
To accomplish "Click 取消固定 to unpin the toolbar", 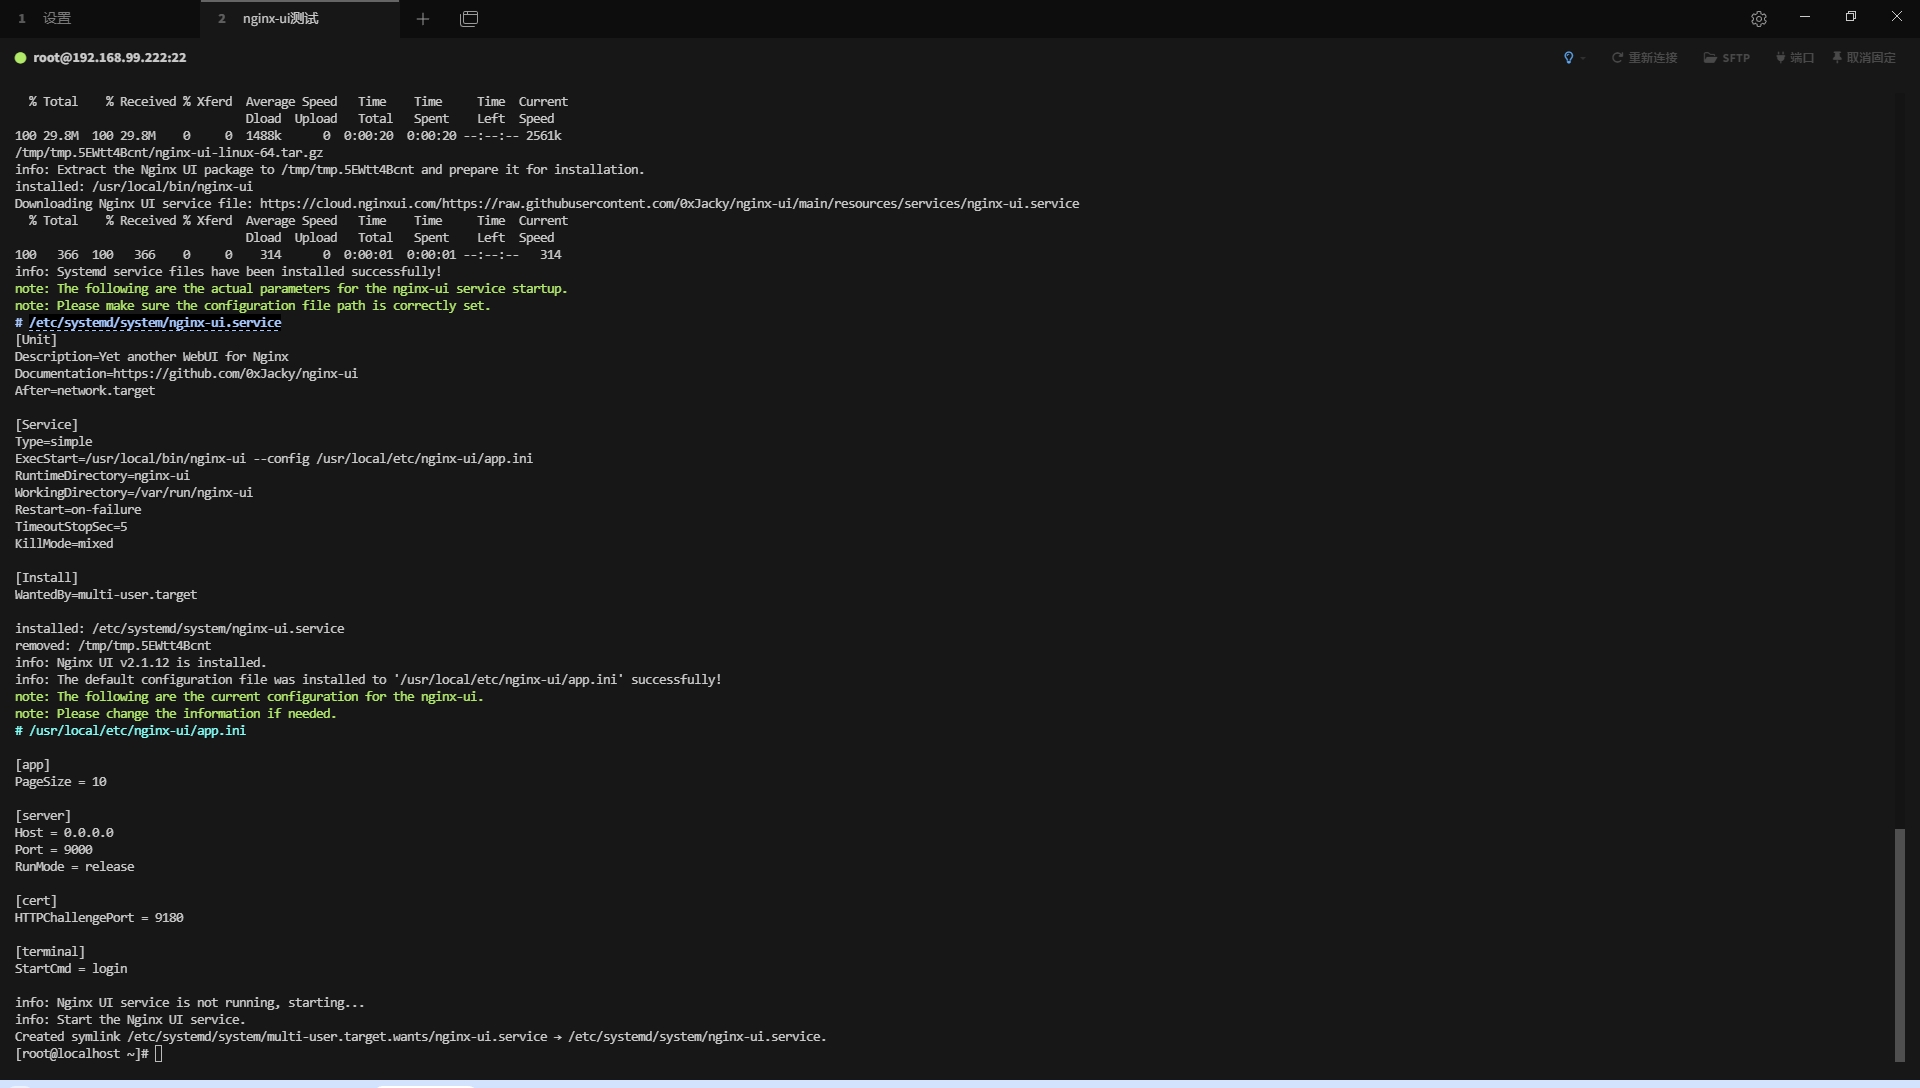I will click(x=1863, y=58).
